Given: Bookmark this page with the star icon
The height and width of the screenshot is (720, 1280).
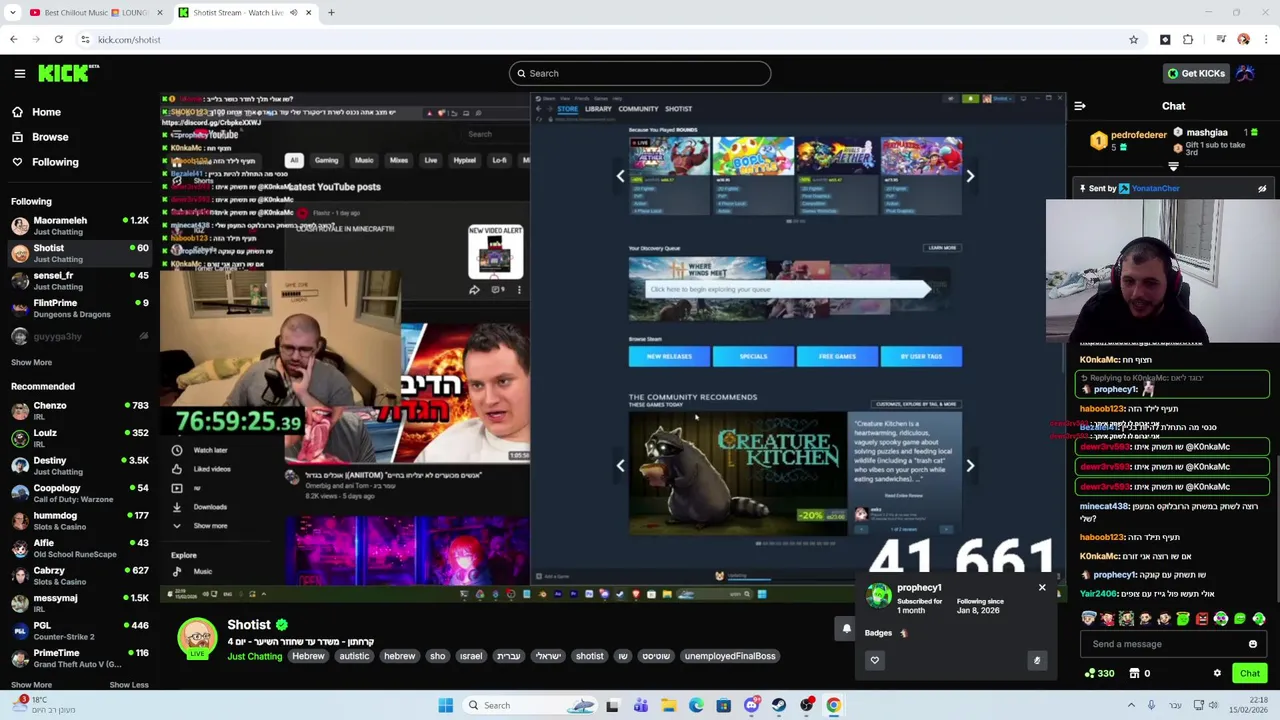Looking at the screenshot, I should click(x=1133, y=40).
